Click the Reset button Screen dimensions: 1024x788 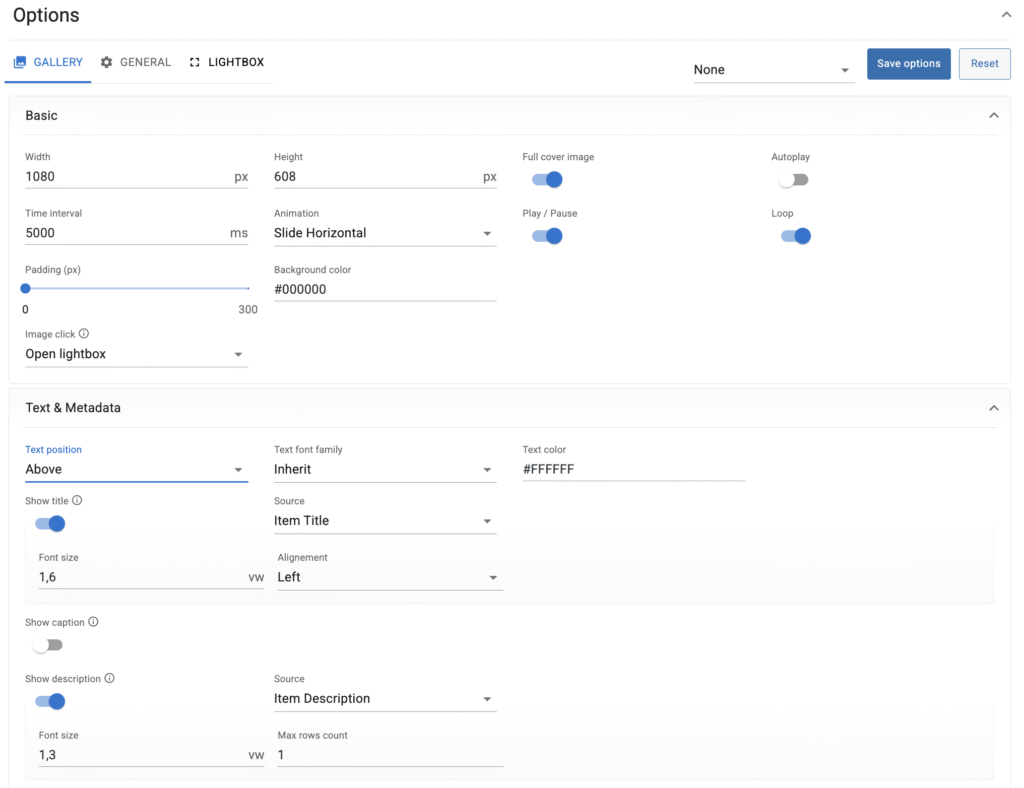tap(984, 63)
